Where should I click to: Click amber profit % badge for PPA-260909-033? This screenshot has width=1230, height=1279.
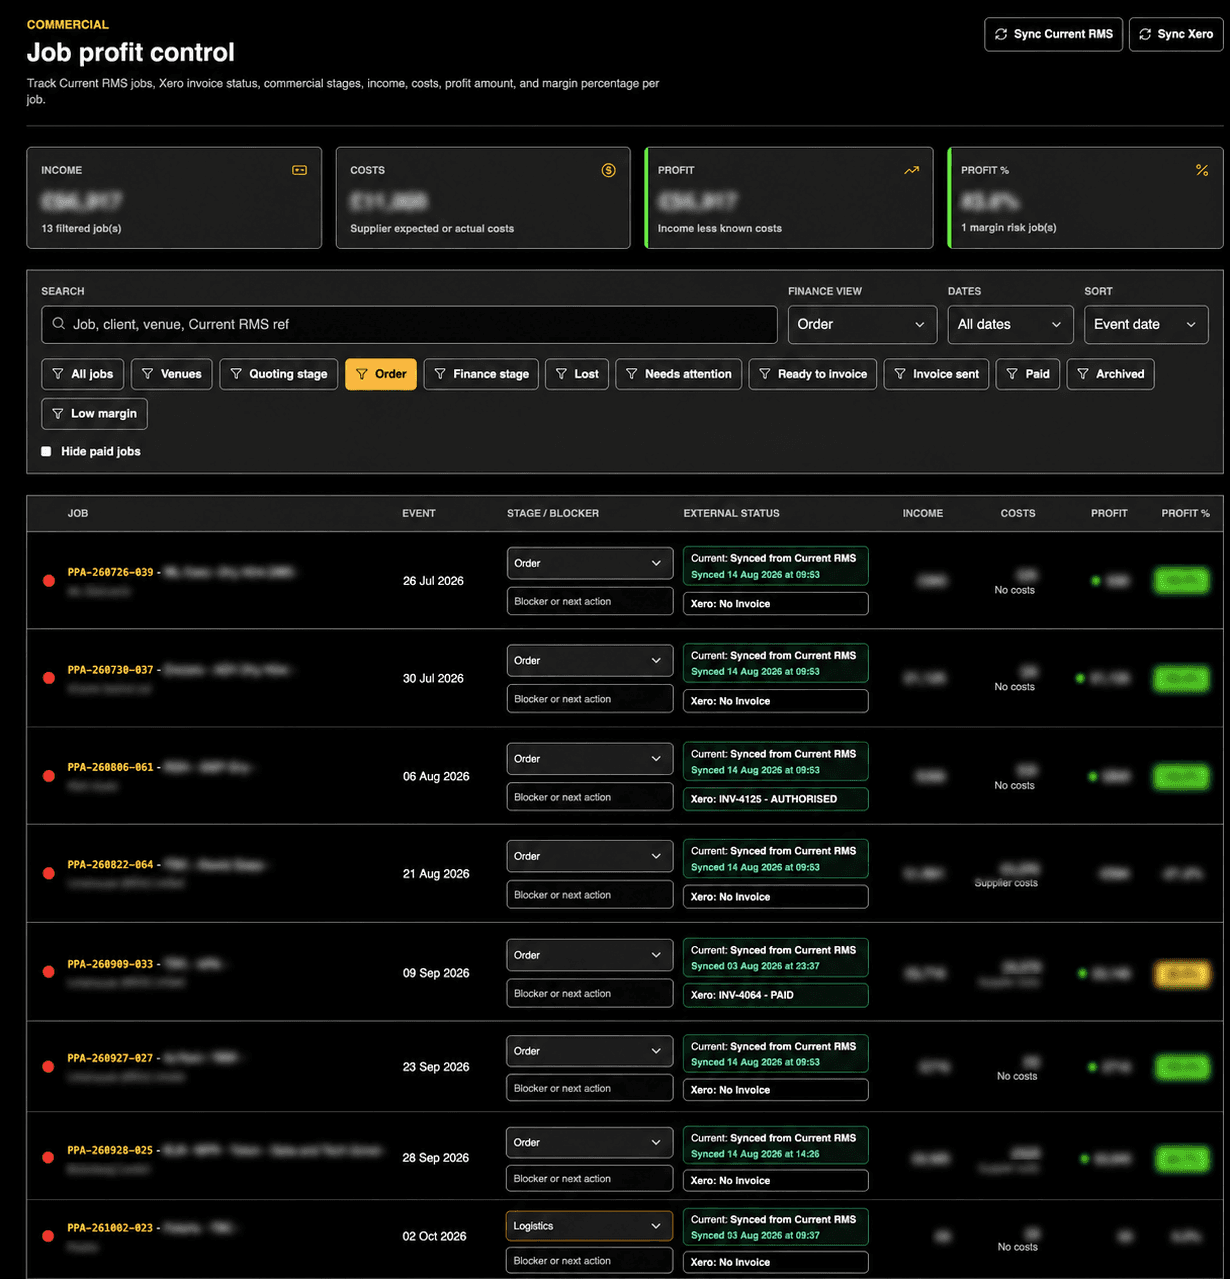1182,974
